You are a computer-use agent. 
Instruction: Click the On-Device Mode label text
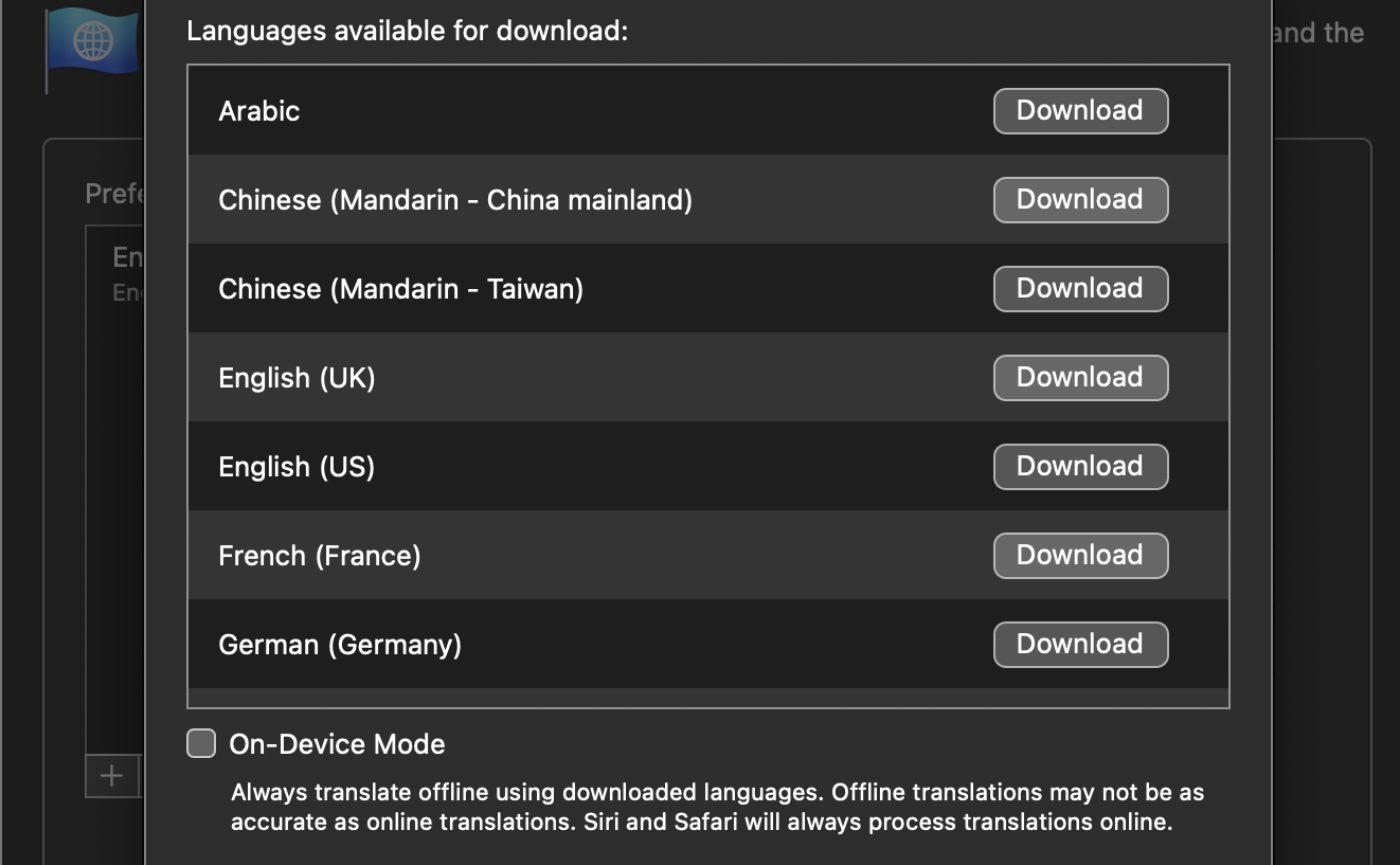click(x=337, y=744)
